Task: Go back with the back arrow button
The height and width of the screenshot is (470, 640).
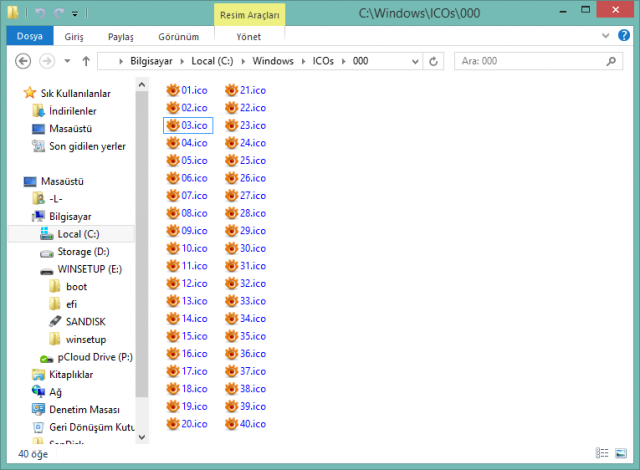Action: [23, 61]
